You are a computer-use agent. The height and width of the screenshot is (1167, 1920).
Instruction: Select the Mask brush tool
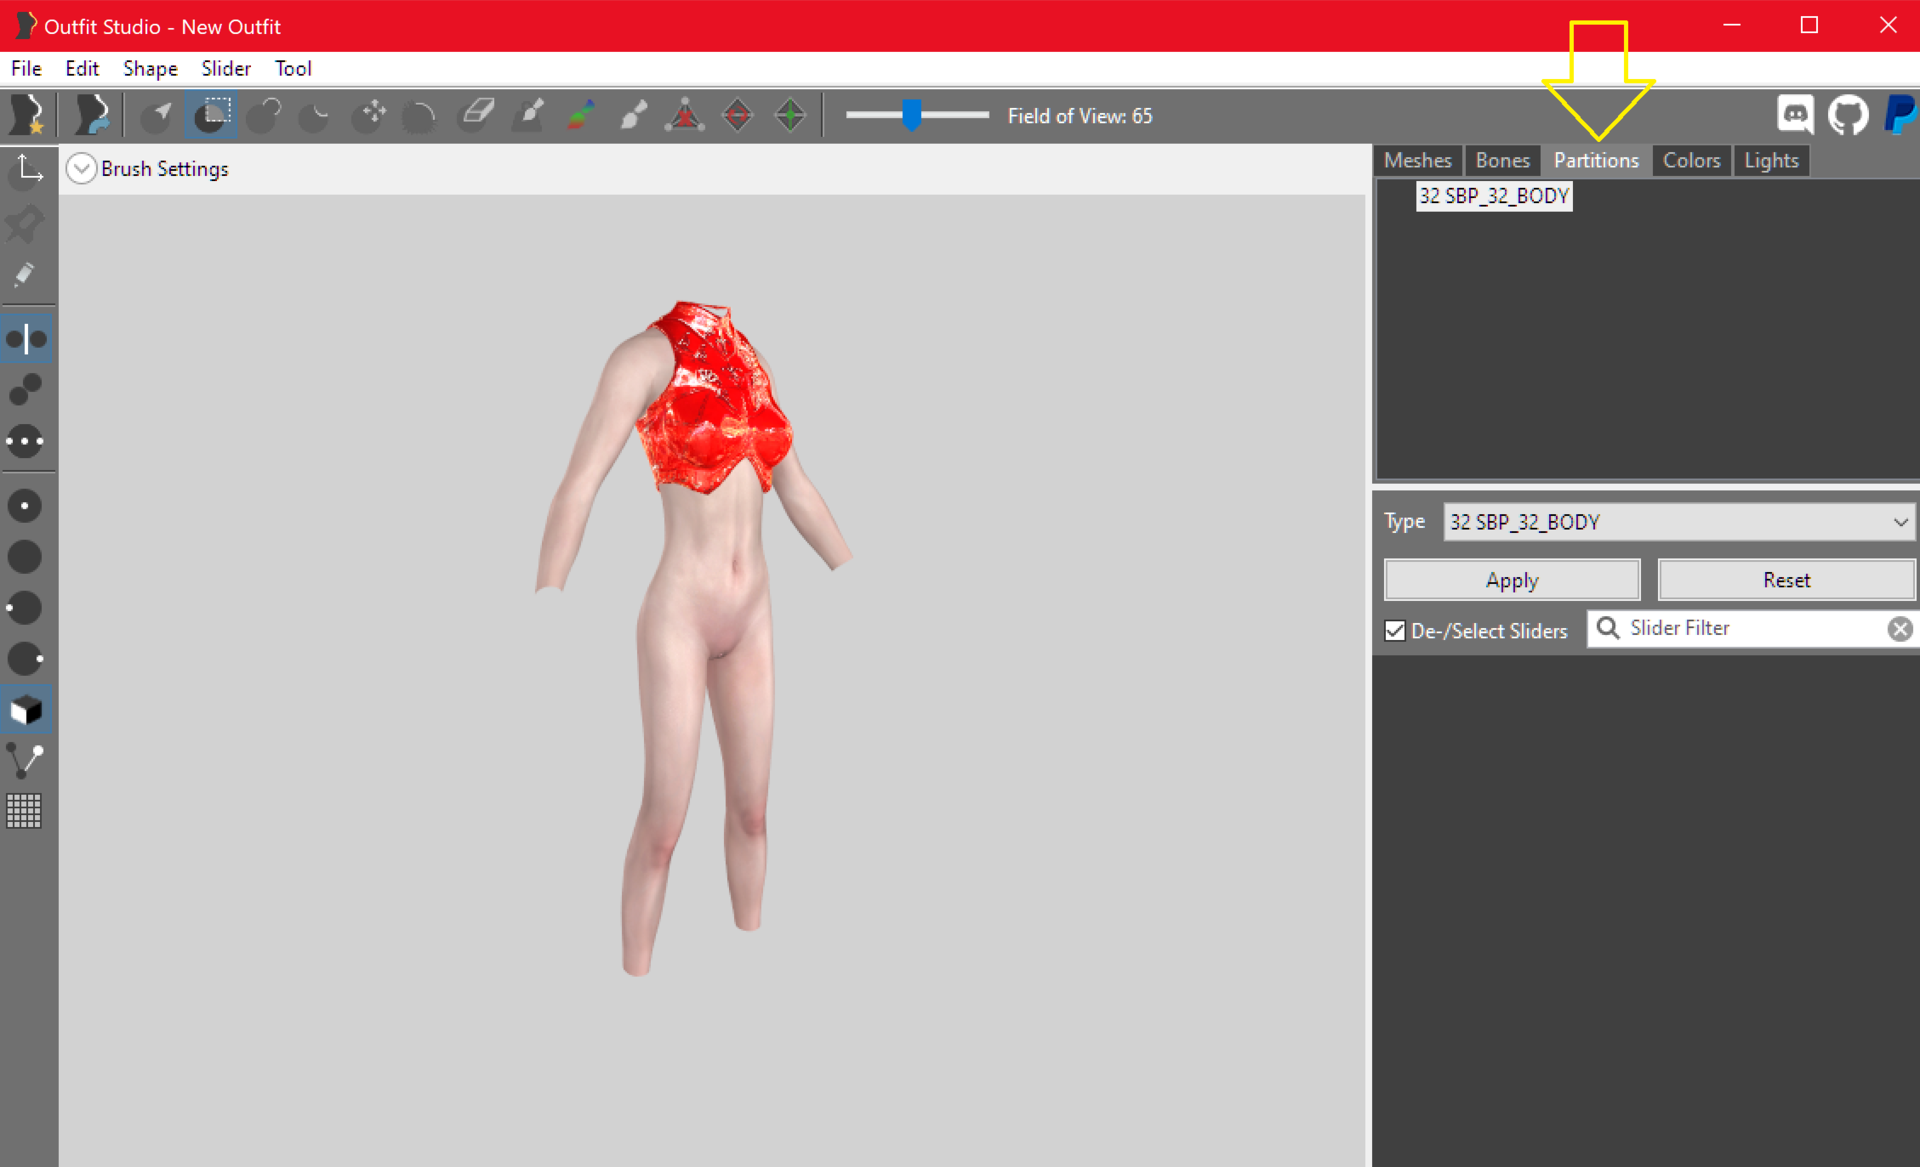click(211, 115)
